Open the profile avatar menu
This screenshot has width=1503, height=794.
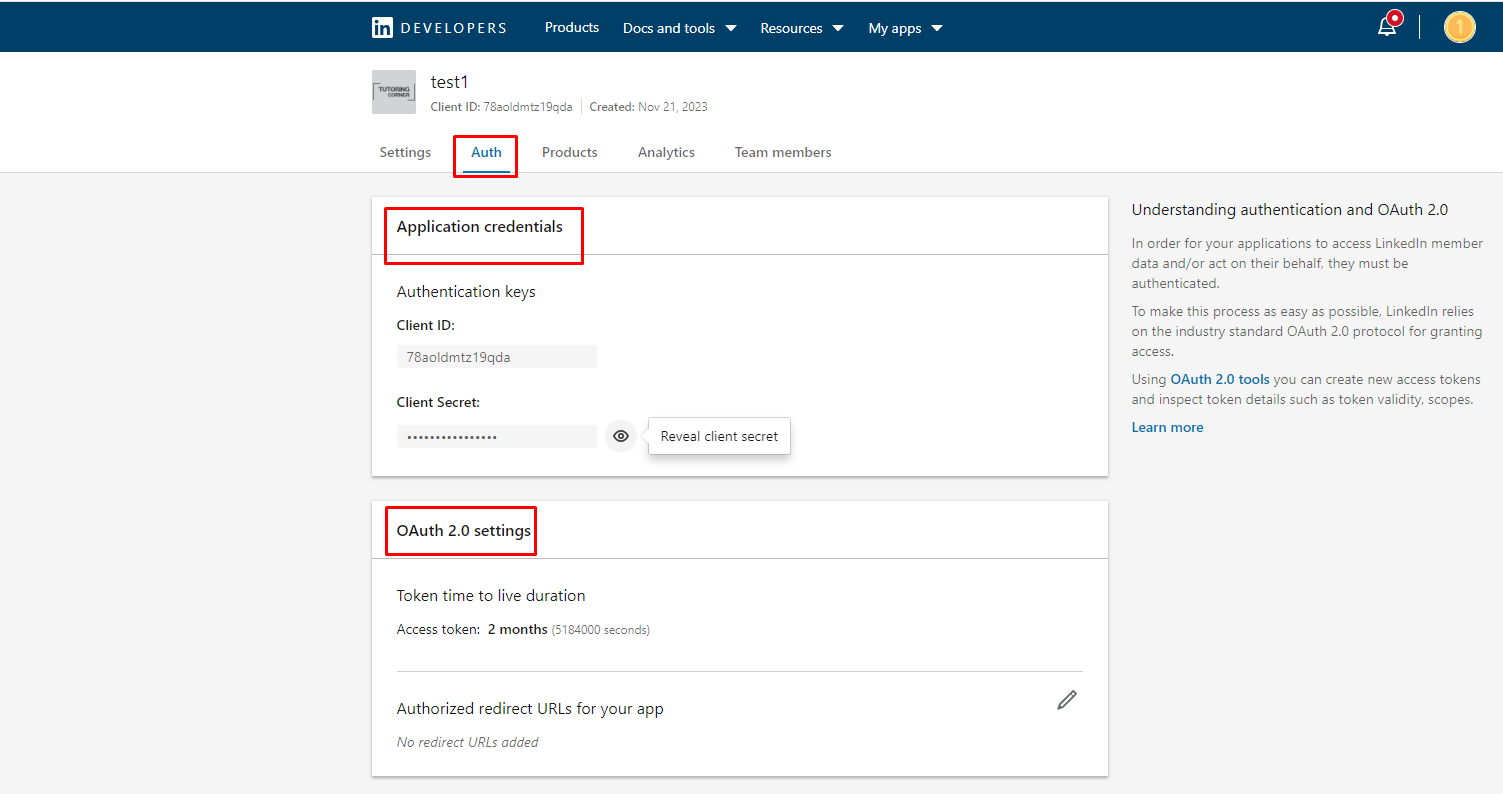(1459, 26)
